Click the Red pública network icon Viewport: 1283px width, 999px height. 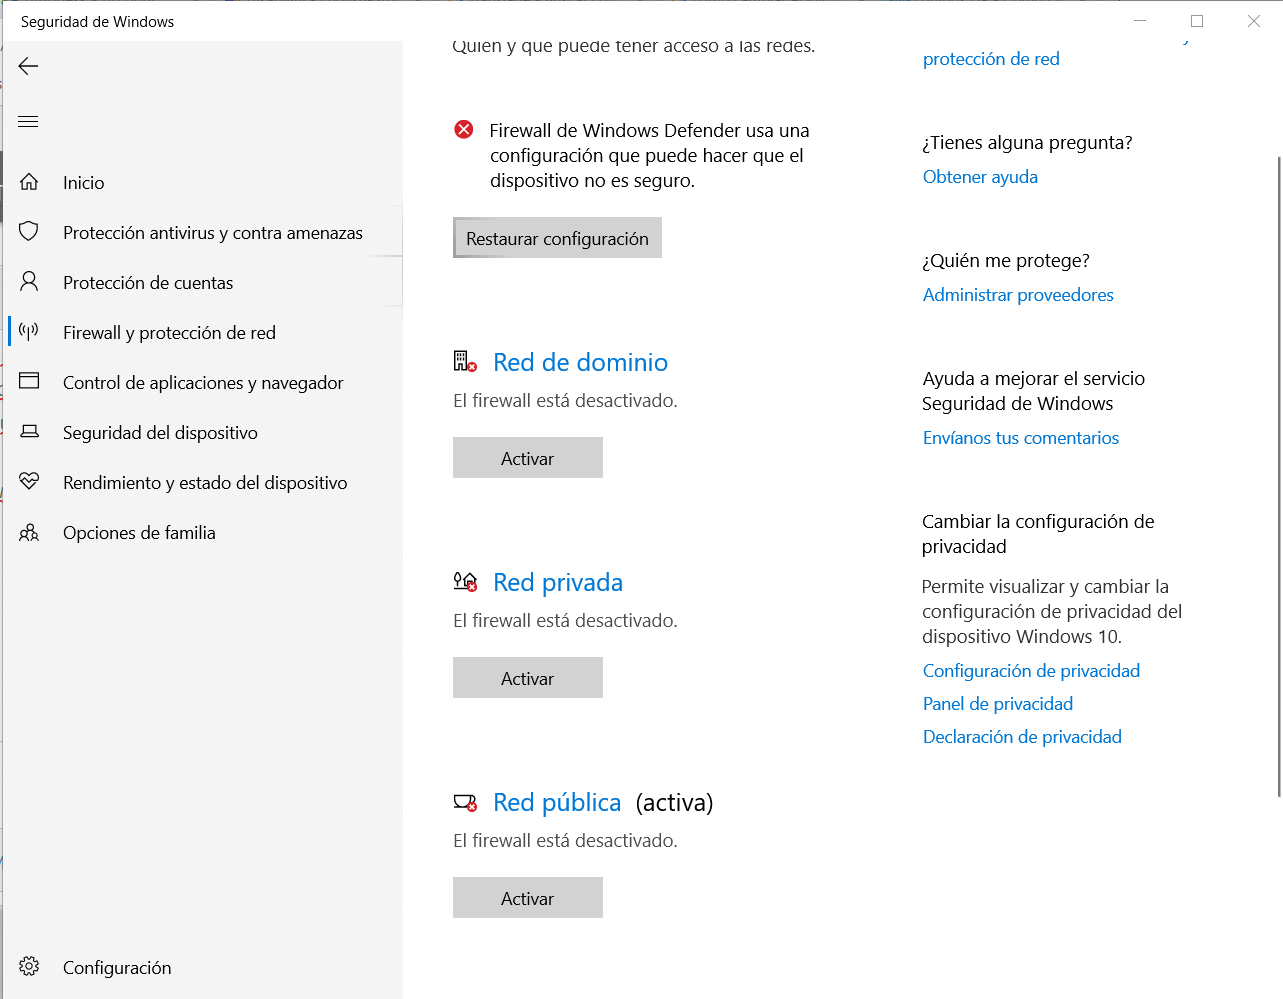tap(464, 801)
